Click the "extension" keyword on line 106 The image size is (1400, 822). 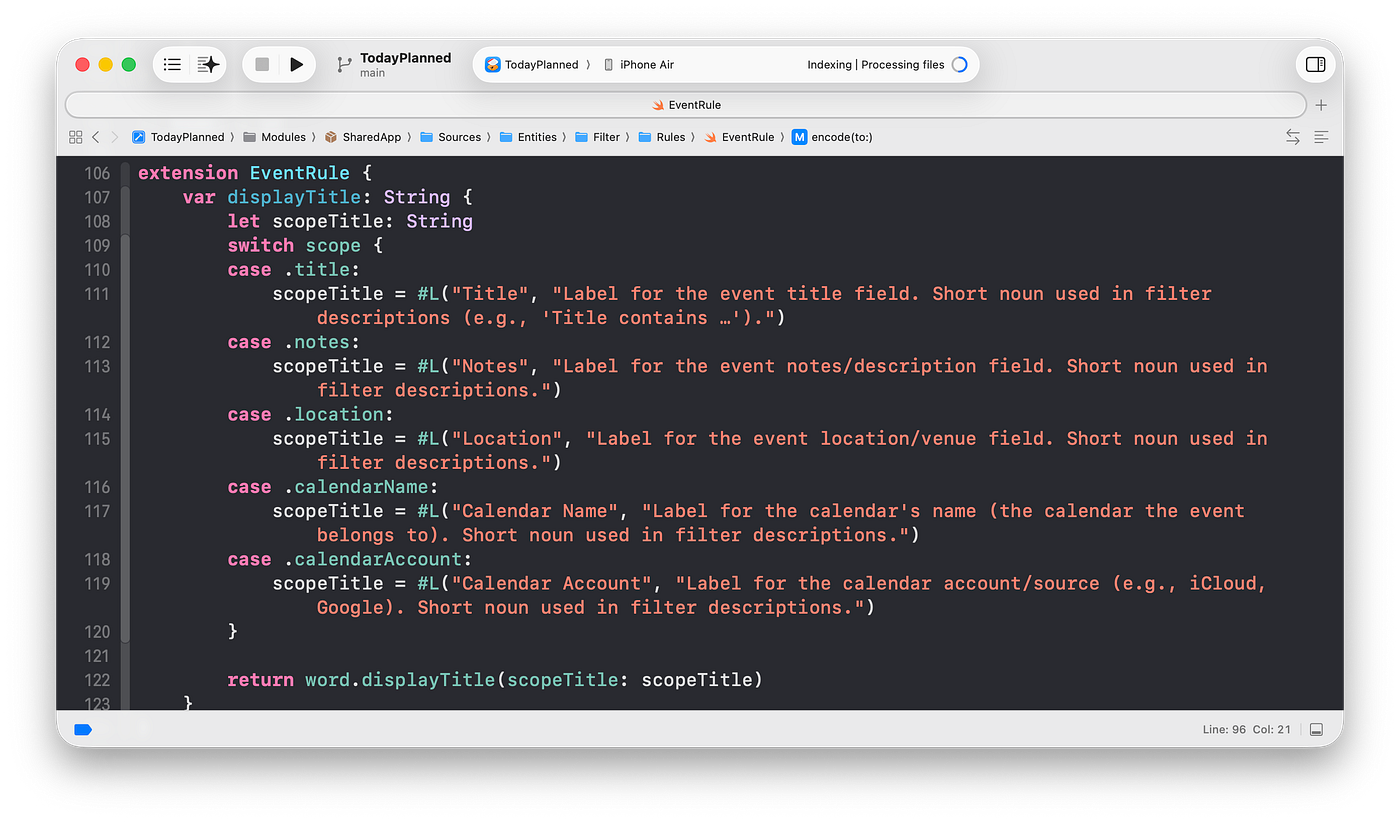point(188,173)
